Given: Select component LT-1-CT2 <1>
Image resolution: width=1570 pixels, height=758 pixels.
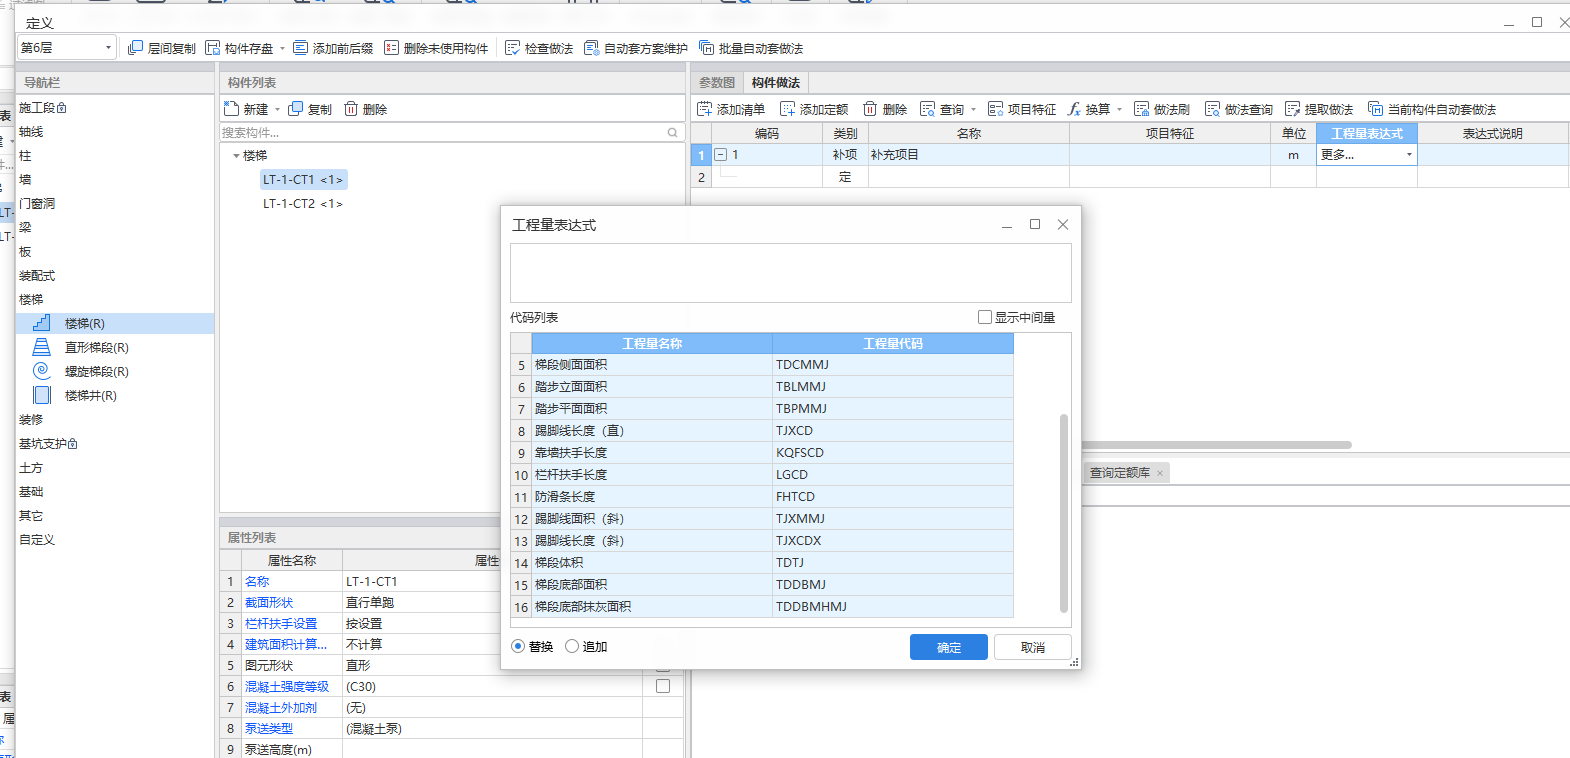Looking at the screenshot, I should coord(303,203).
